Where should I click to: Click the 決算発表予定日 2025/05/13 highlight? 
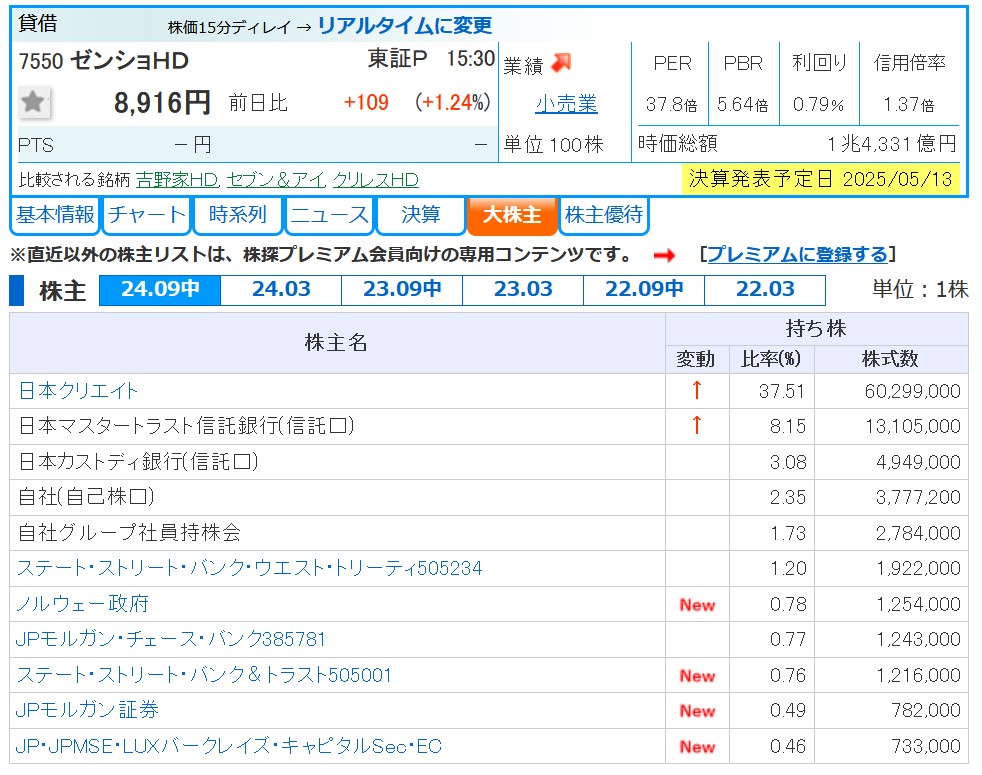tap(820, 179)
